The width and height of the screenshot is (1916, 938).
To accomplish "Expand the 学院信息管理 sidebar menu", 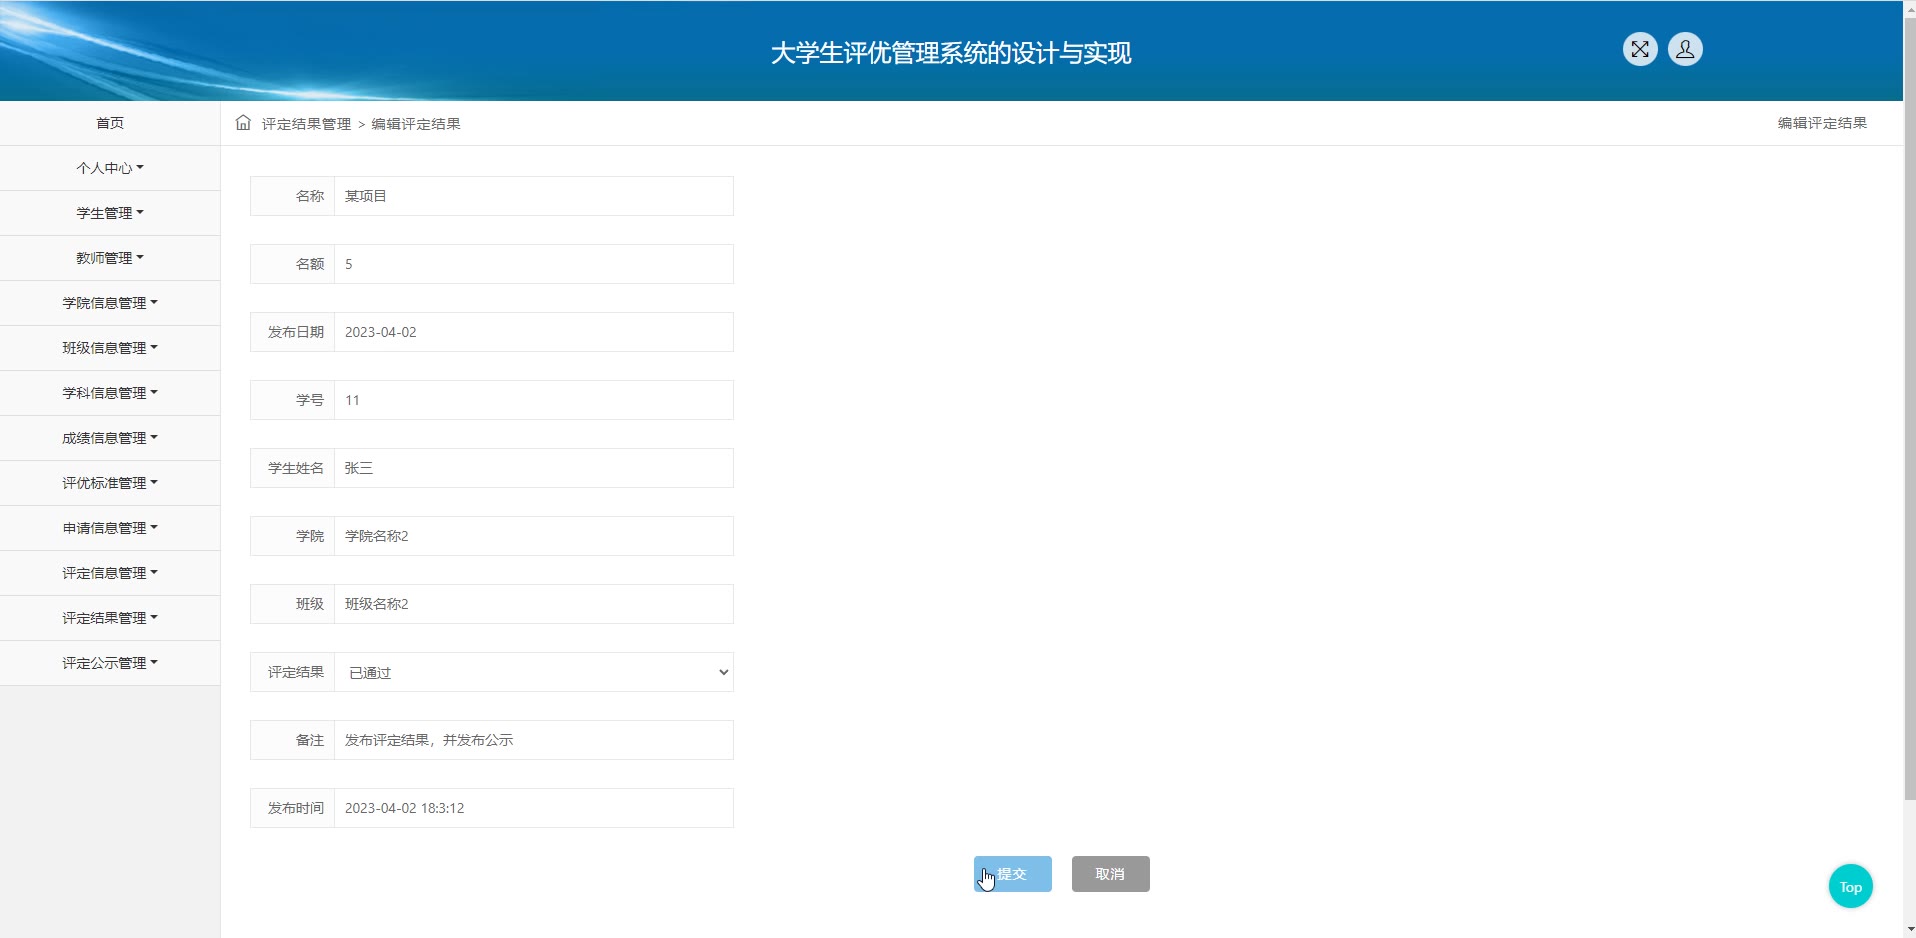I will coord(110,303).
